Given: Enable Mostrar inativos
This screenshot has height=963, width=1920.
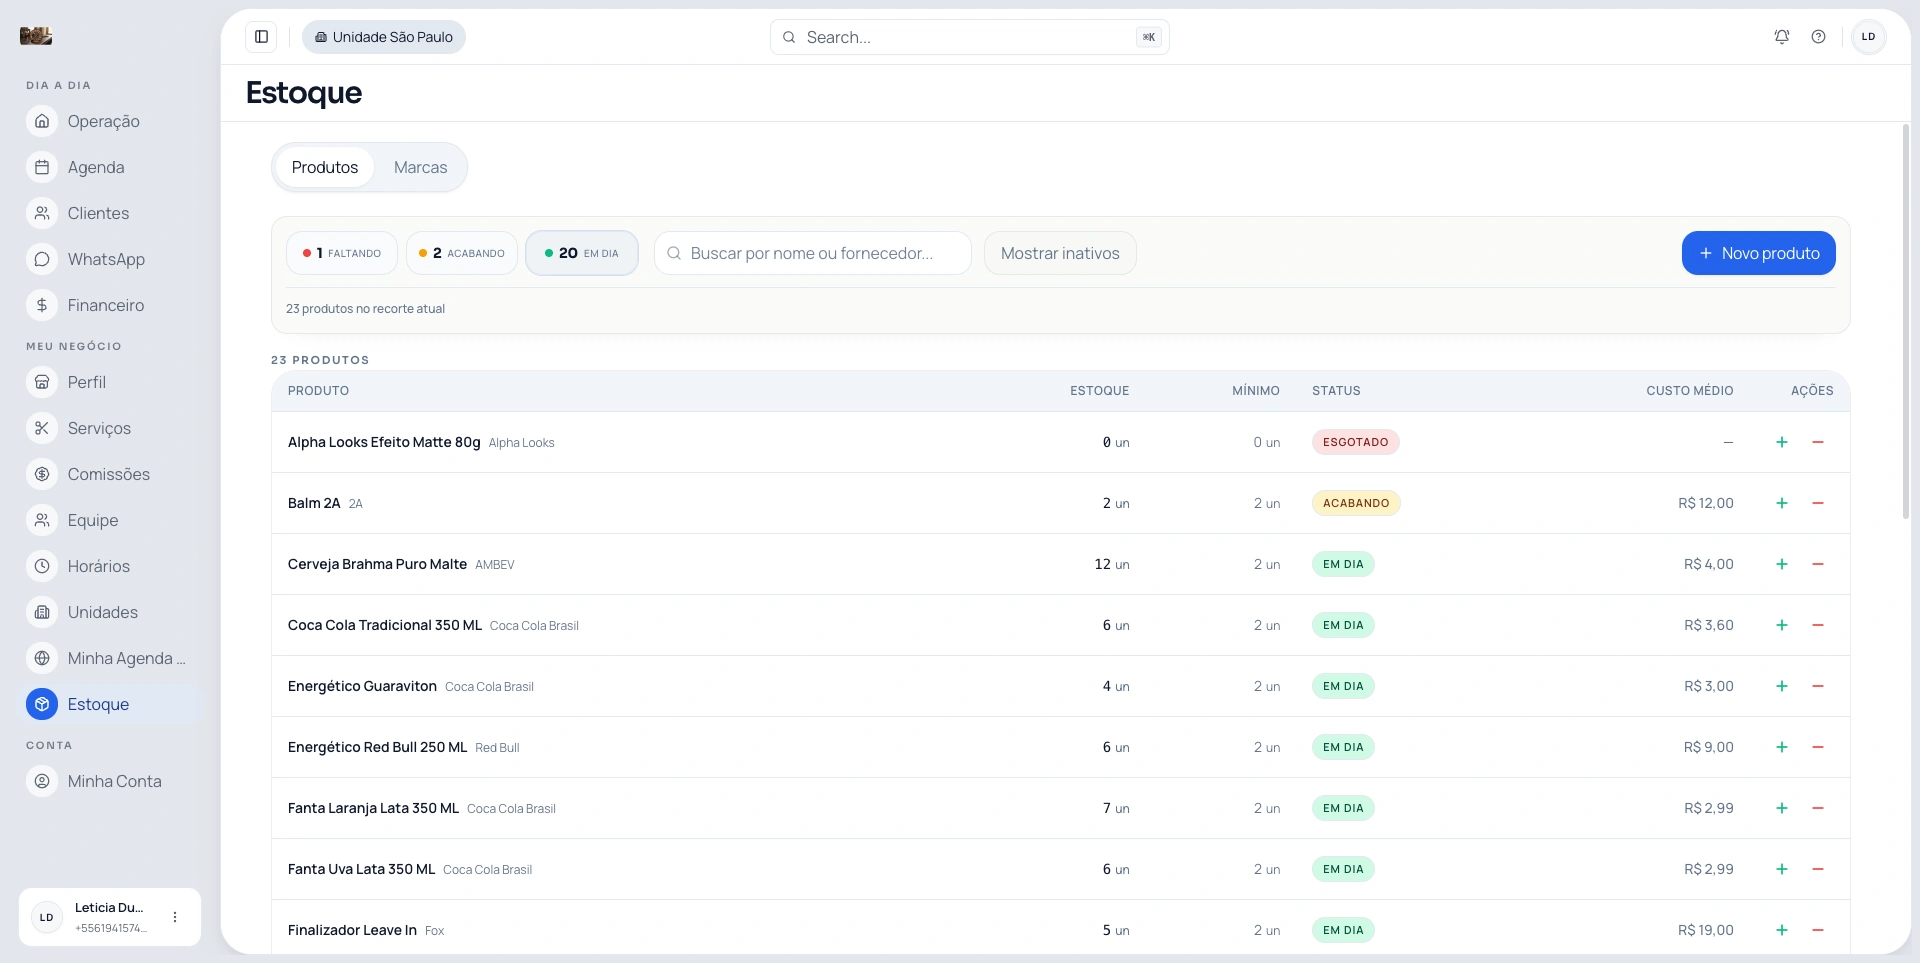Looking at the screenshot, I should (1060, 253).
